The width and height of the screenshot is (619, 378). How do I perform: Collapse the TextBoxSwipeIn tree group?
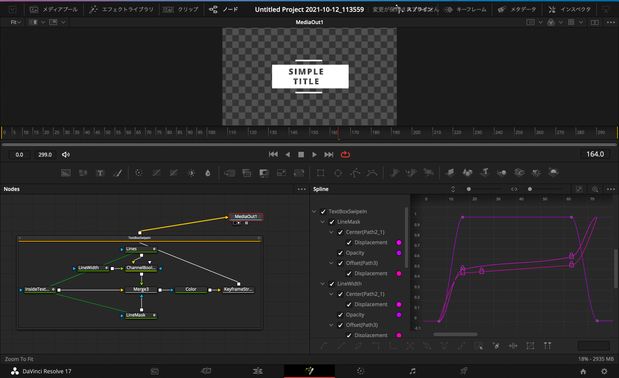point(314,211)
